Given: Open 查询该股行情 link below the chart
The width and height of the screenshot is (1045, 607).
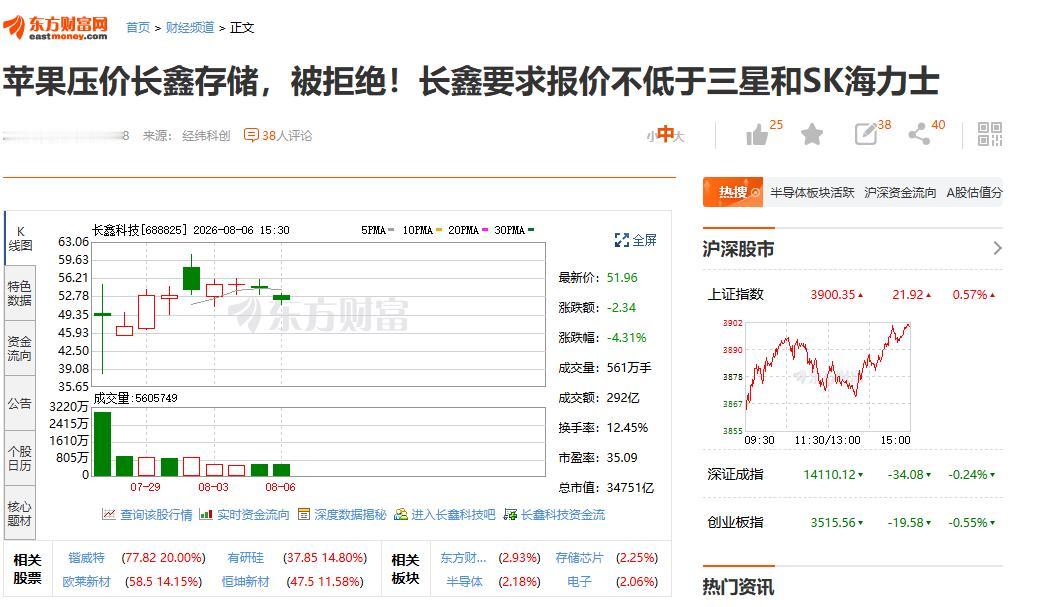Looking at the screenshot, I should click(x=156, y=514).
